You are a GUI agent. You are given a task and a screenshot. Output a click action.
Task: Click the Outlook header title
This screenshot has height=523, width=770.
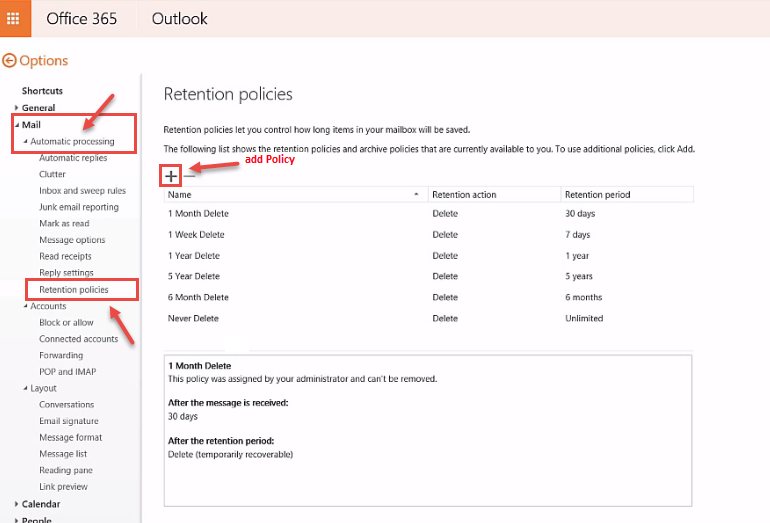179,19
